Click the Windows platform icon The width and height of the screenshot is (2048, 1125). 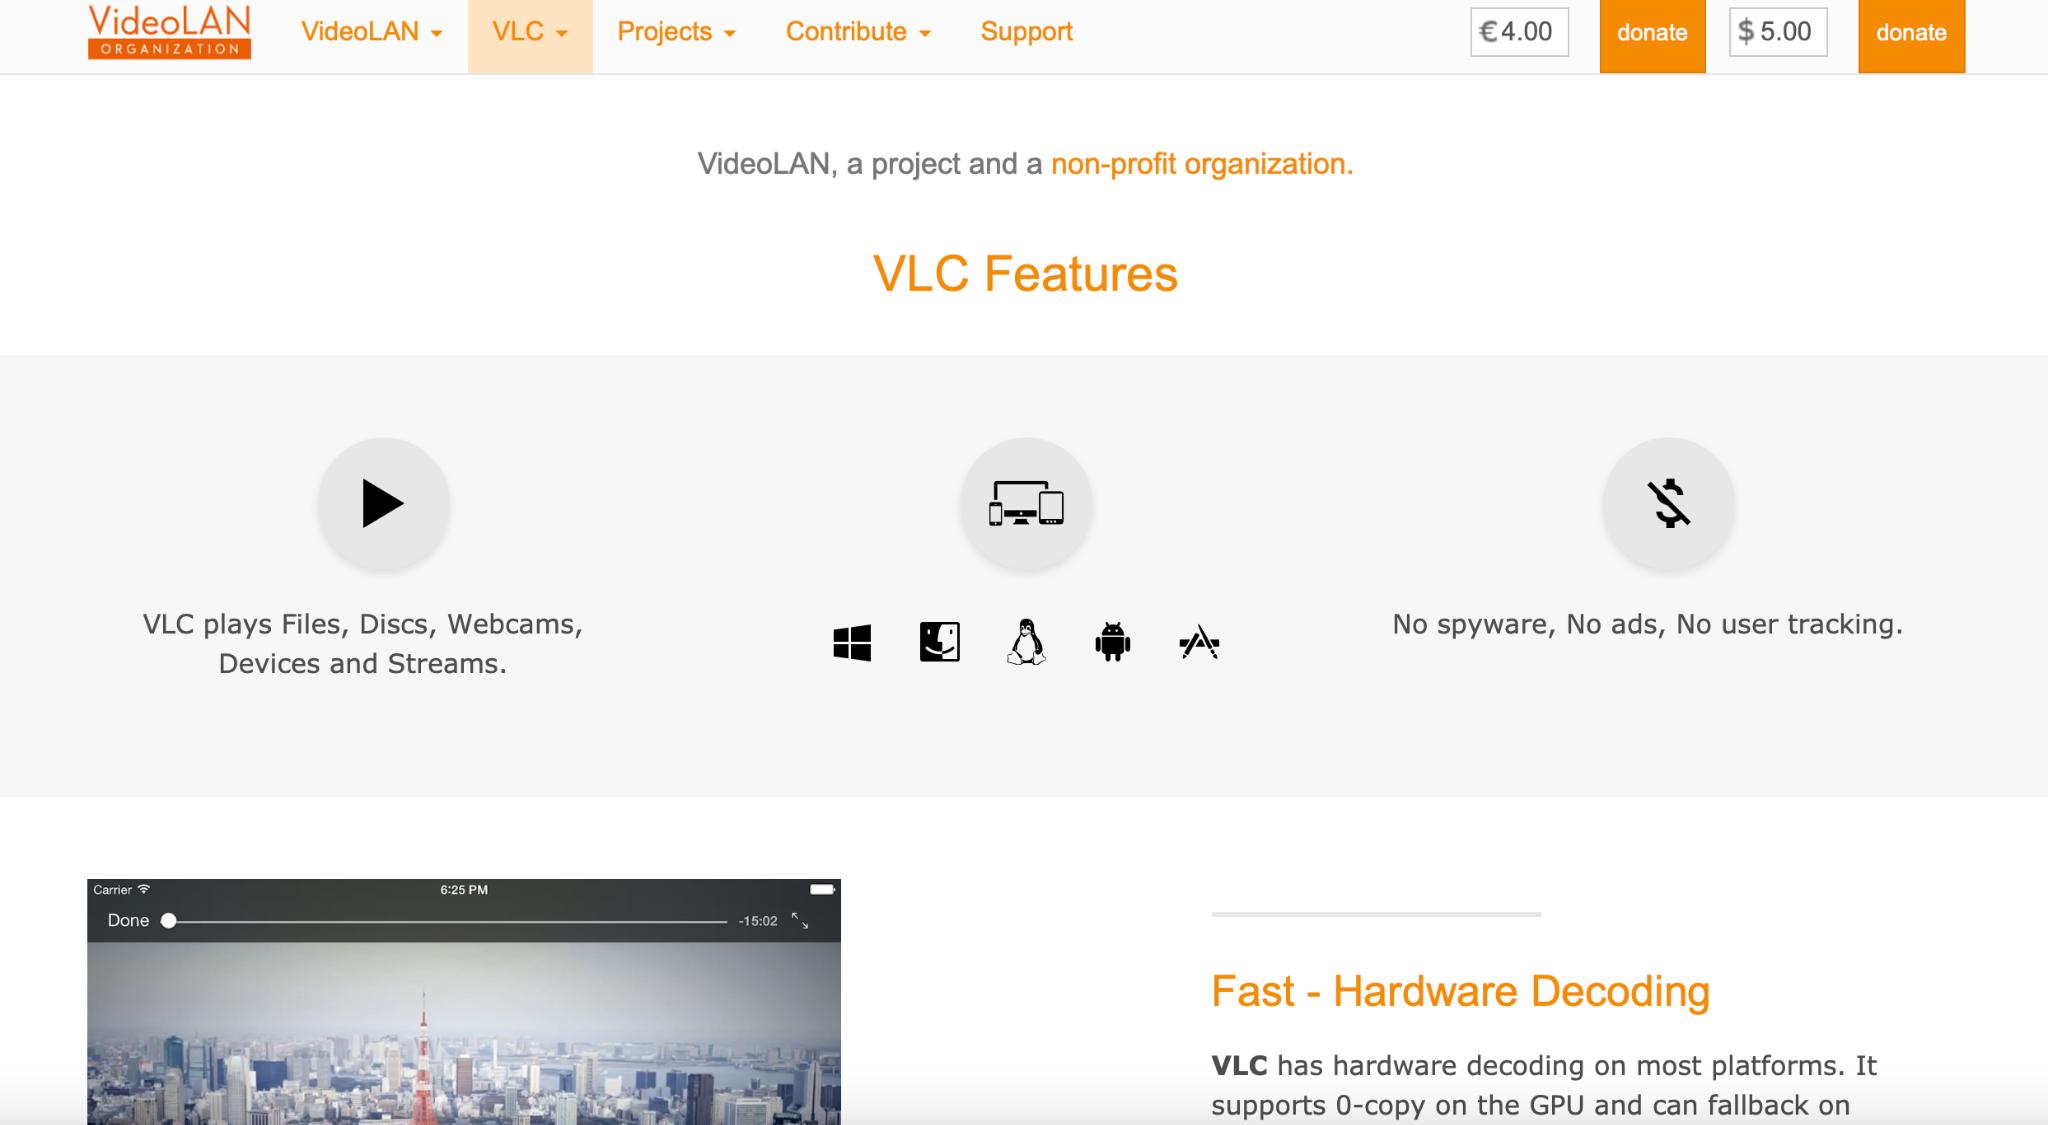850,641
